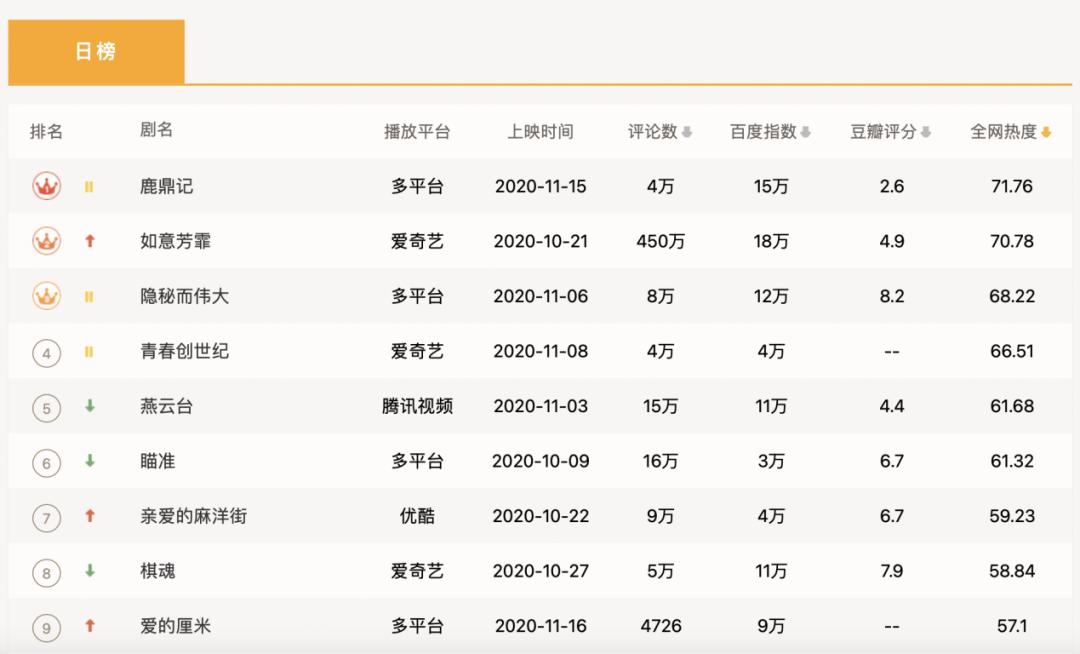
Task: Sort by 豆瓣评分 using its arrow
Action: (926, 132)
